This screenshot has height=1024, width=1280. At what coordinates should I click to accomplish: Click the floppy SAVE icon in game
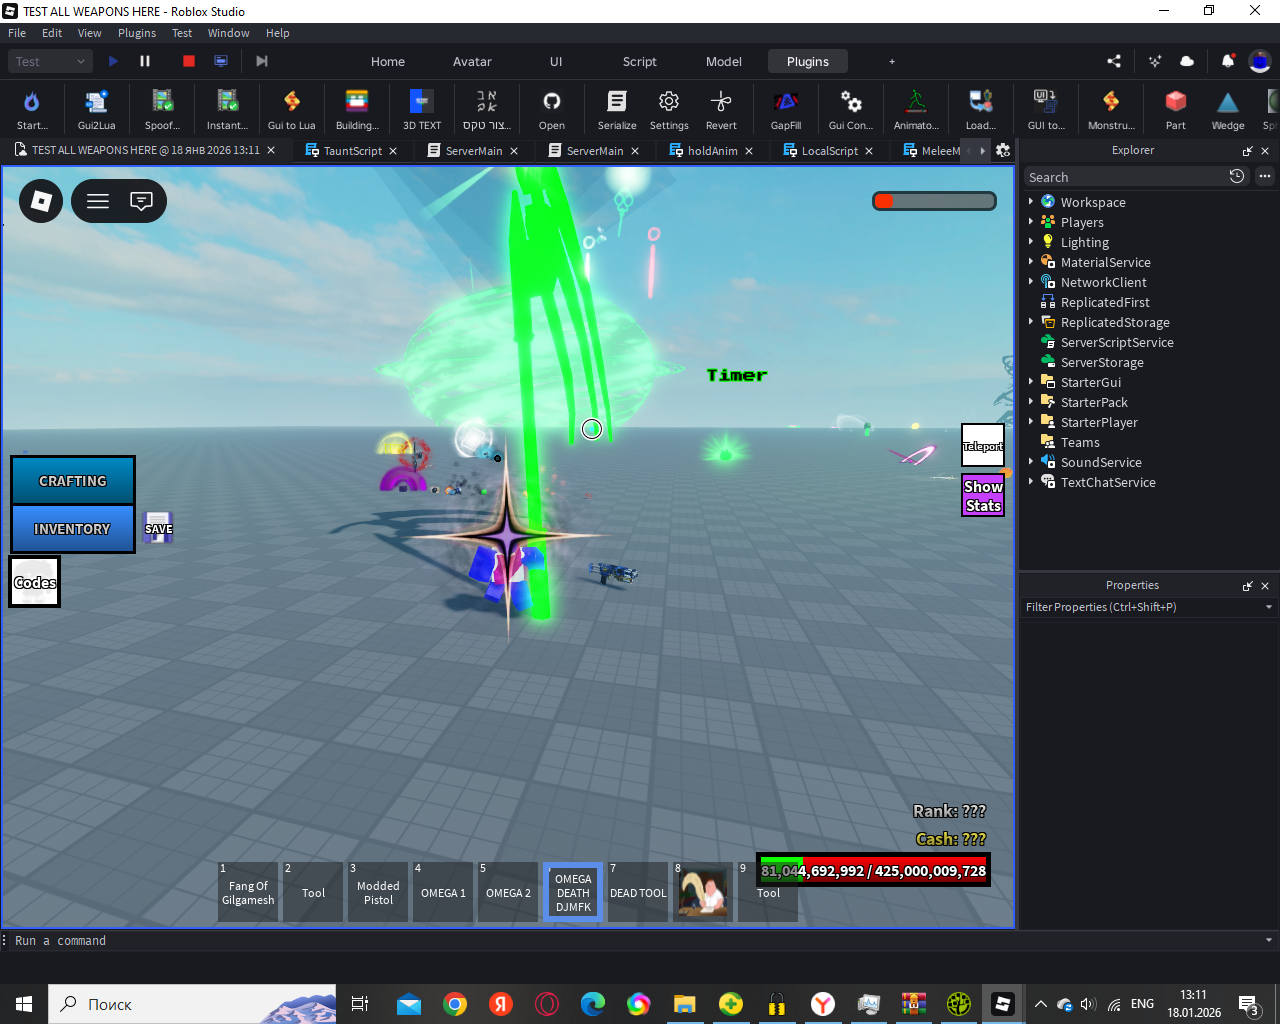point(158,527)
